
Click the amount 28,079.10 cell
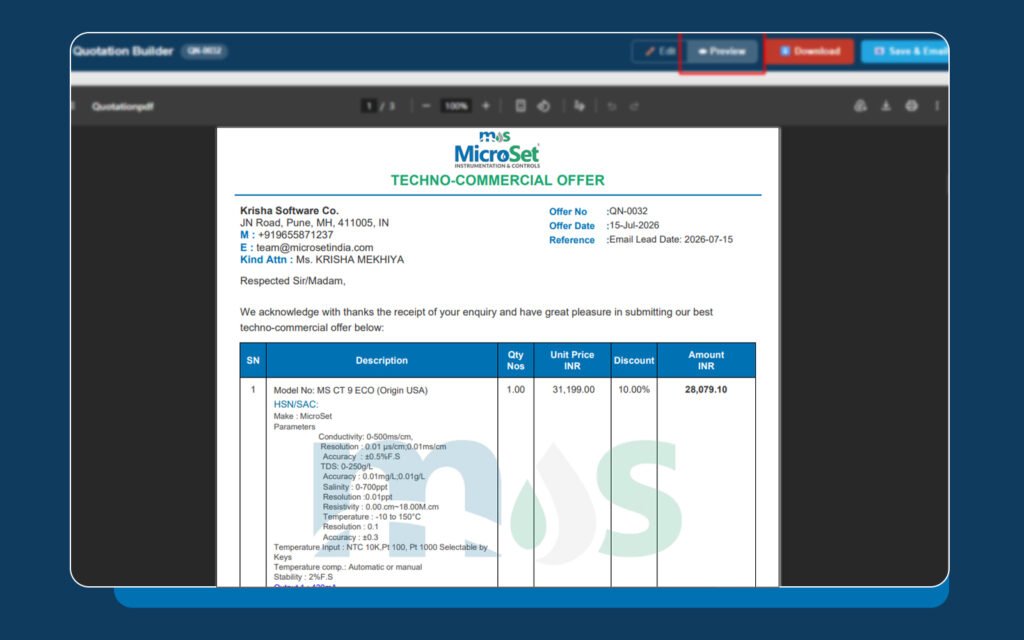tap(706, 390)
